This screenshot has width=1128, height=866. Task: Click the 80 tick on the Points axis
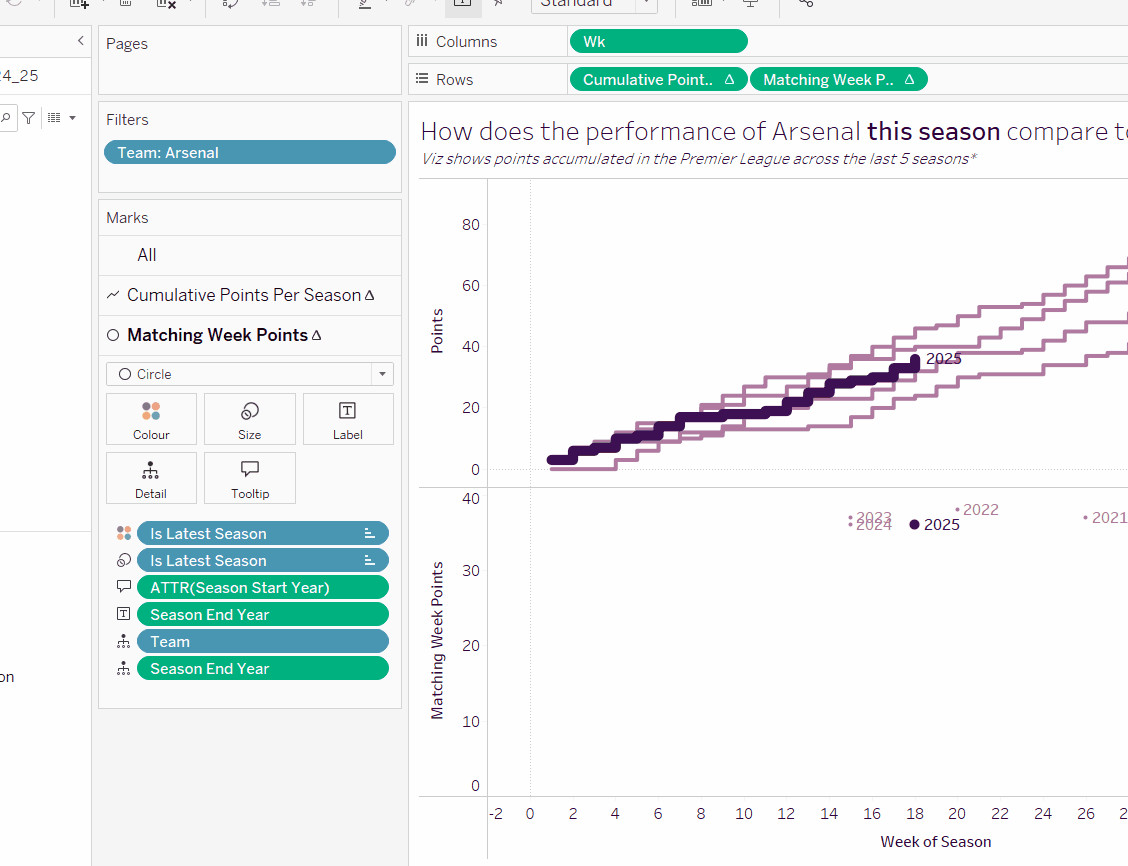point(470,224)
